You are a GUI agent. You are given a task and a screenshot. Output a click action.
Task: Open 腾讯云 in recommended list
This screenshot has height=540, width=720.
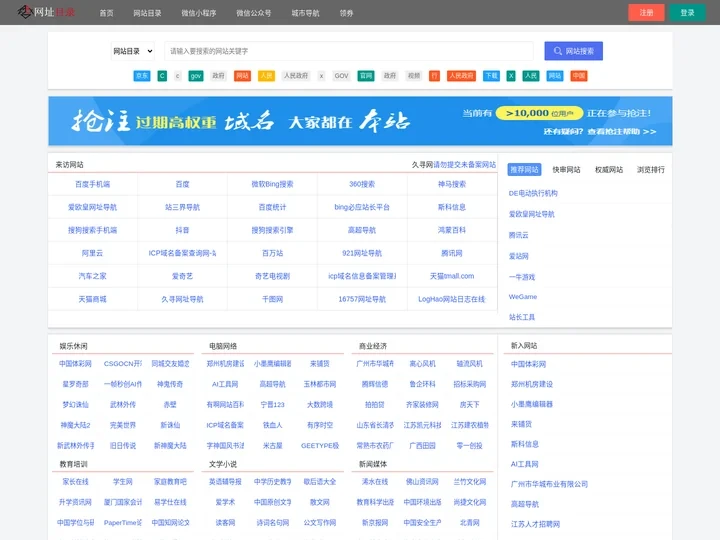(518, 235)
